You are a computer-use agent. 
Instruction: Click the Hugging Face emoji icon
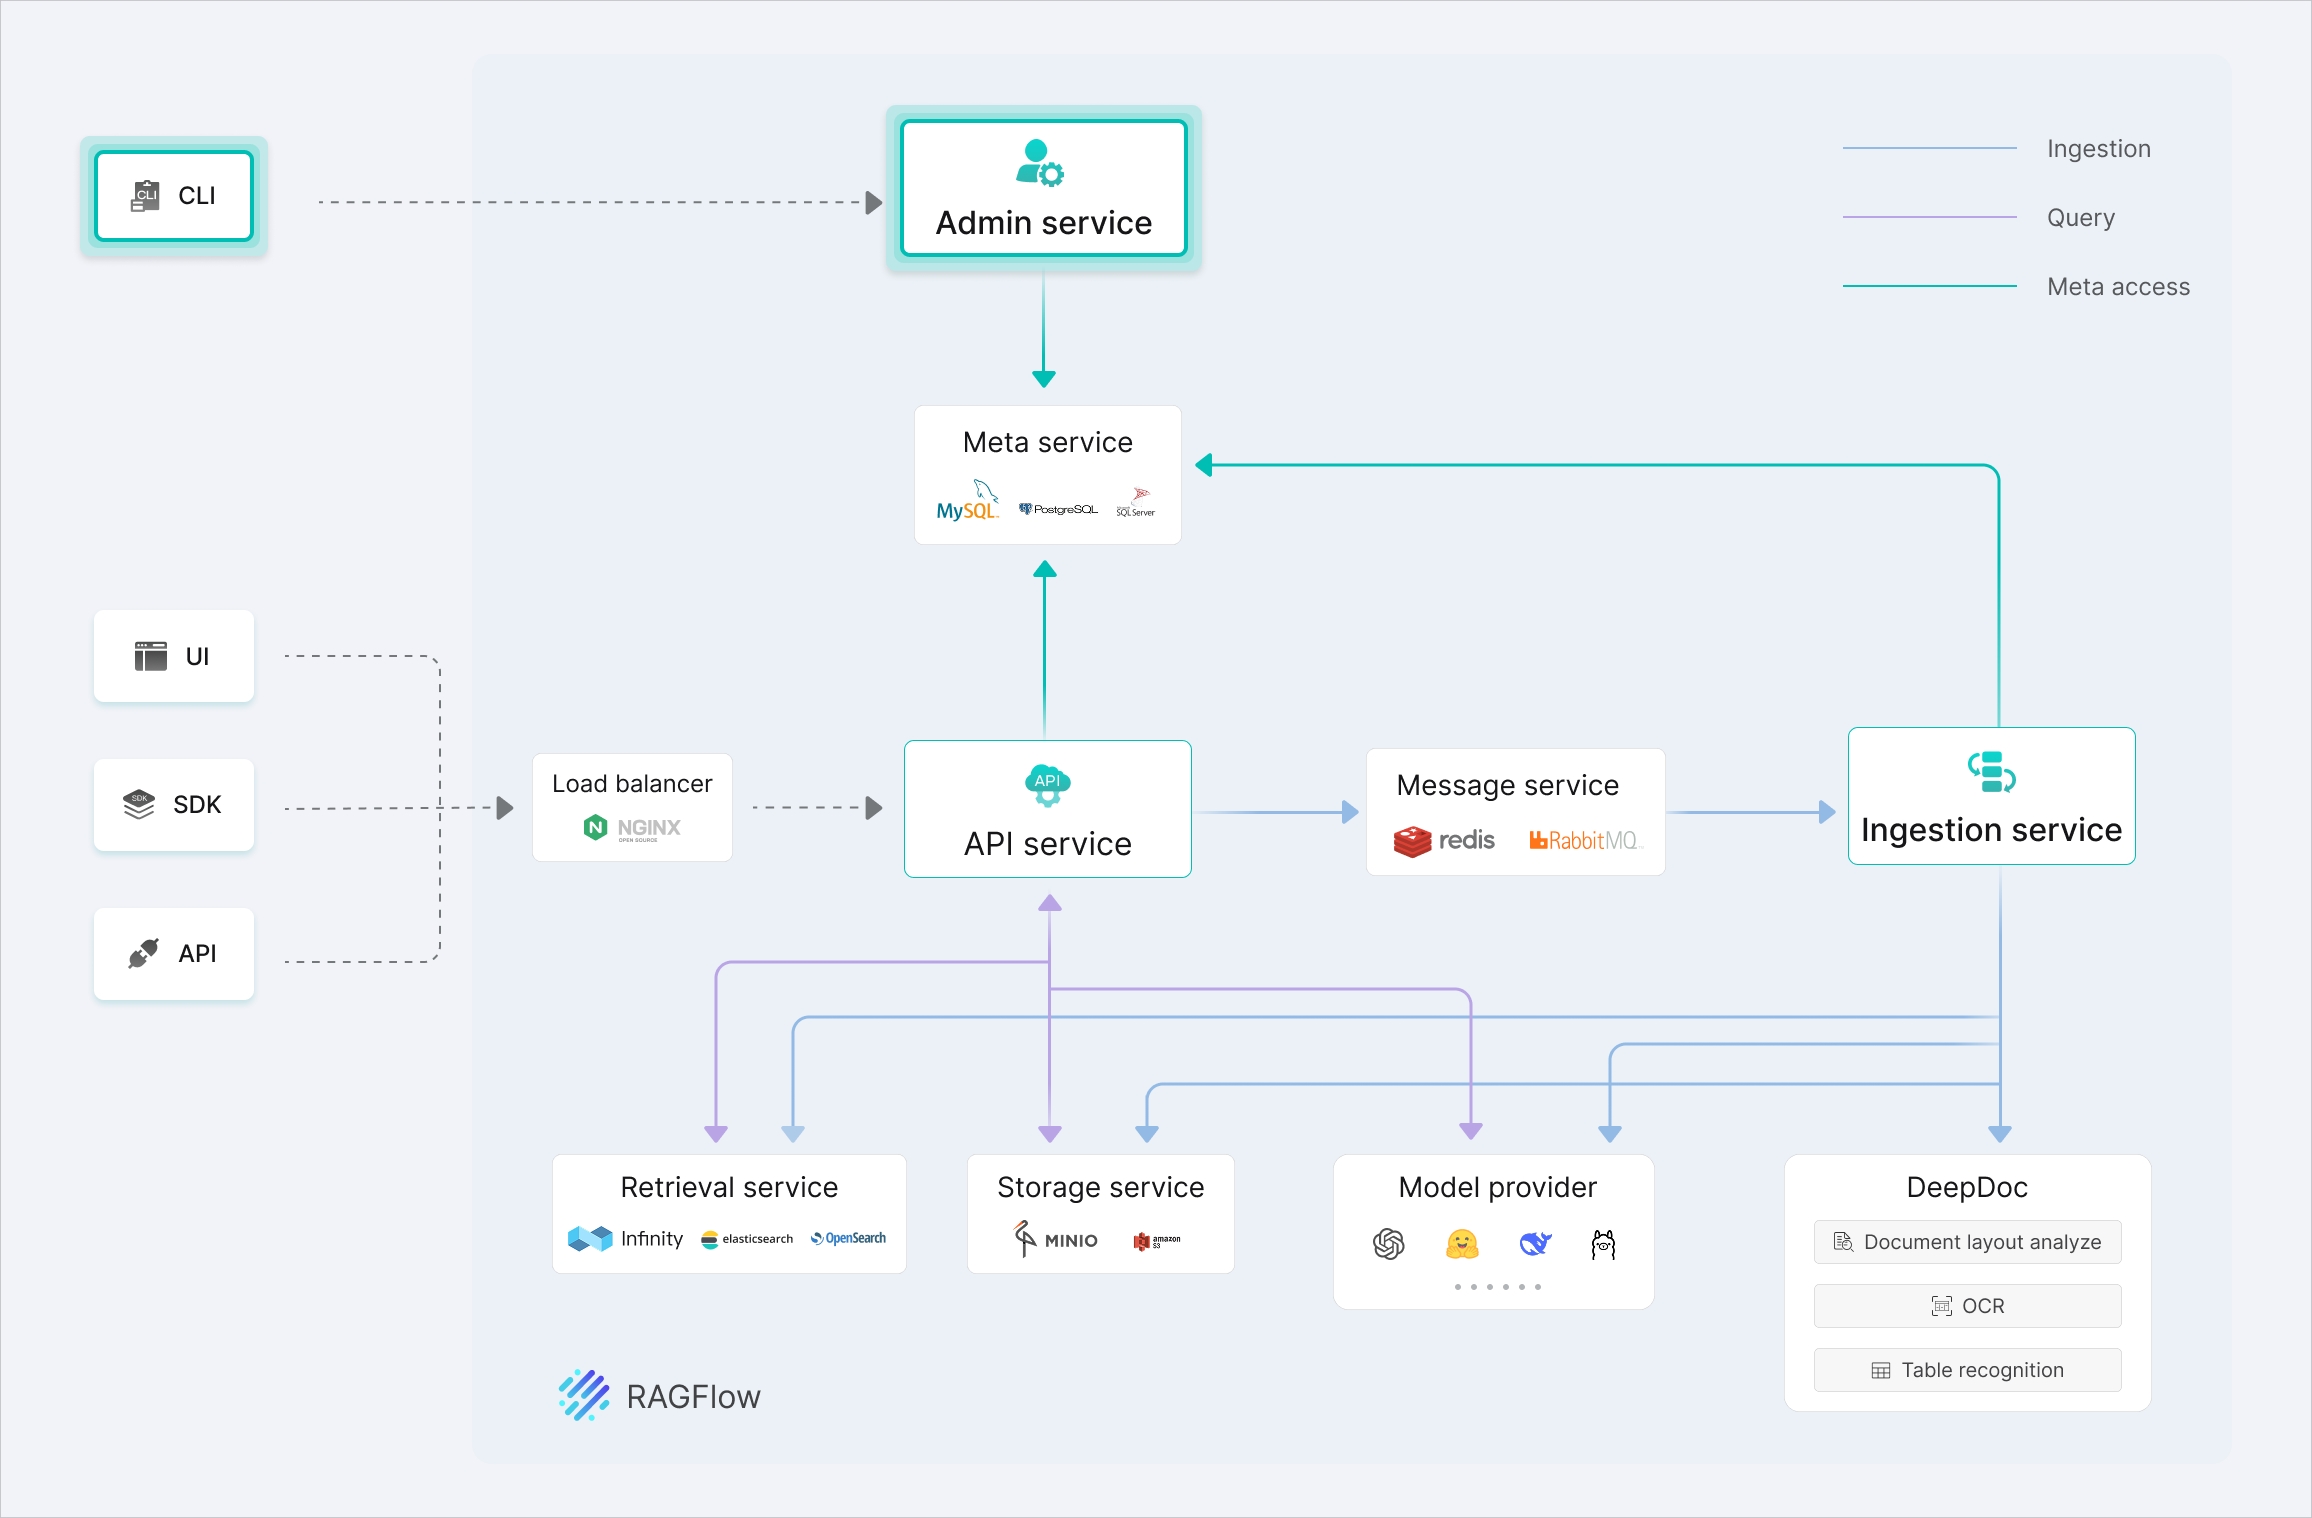click(x=1462, y=1244)
